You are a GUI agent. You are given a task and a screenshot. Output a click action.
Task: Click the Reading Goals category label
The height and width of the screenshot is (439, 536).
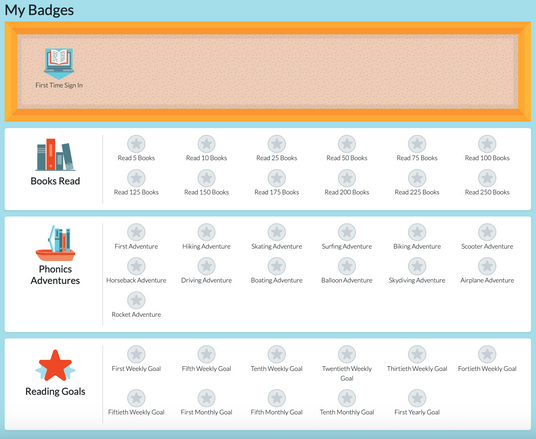55,391
